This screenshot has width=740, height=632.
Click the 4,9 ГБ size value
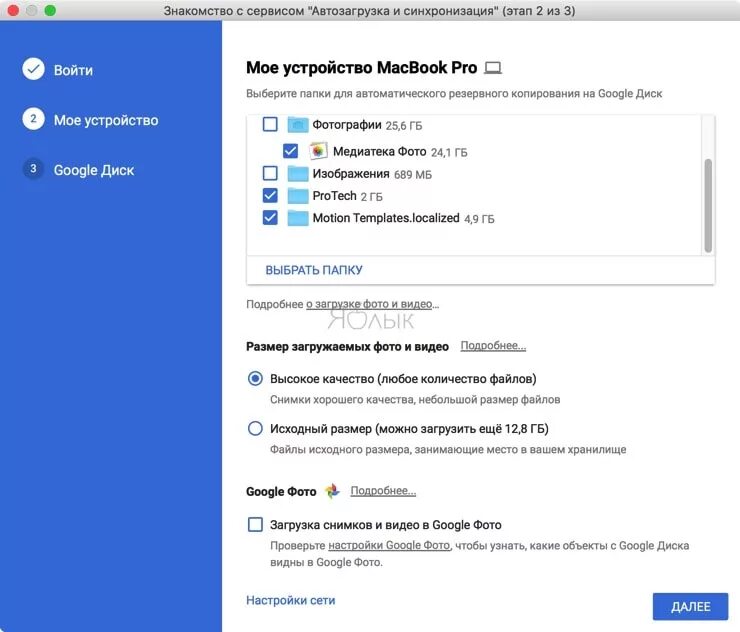coord(479,219)
